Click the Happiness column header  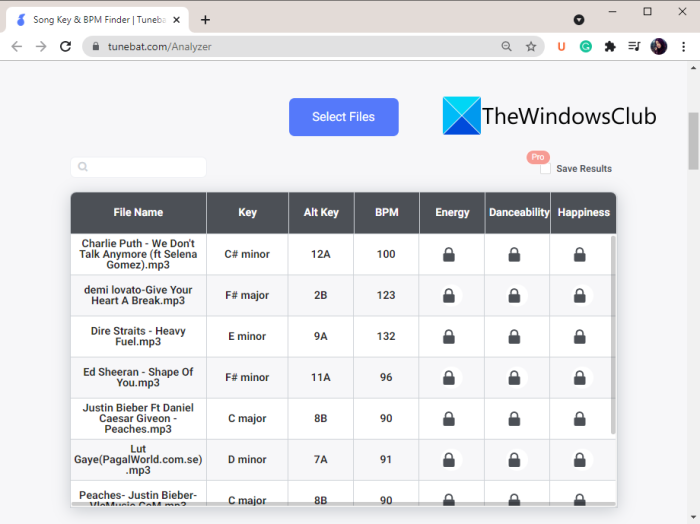click(x=583, y=212)
